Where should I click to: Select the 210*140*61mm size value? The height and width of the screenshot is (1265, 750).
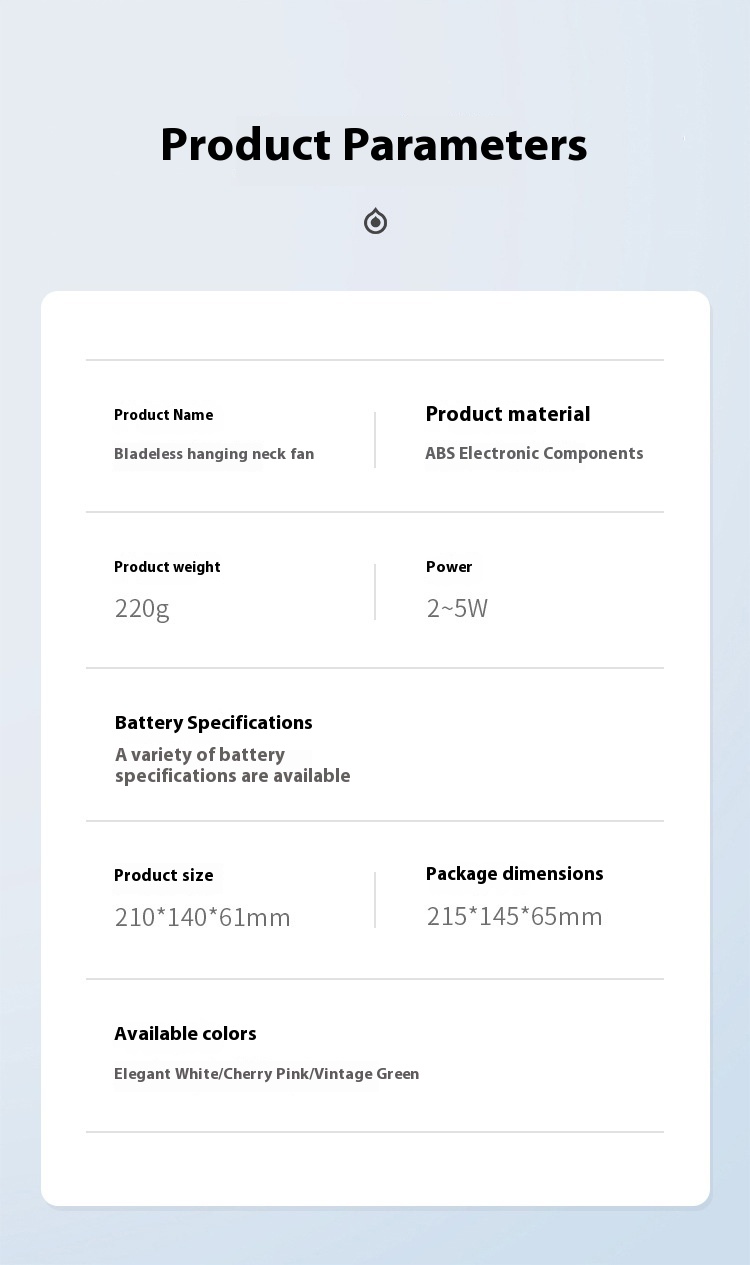(x=202, y=917)
